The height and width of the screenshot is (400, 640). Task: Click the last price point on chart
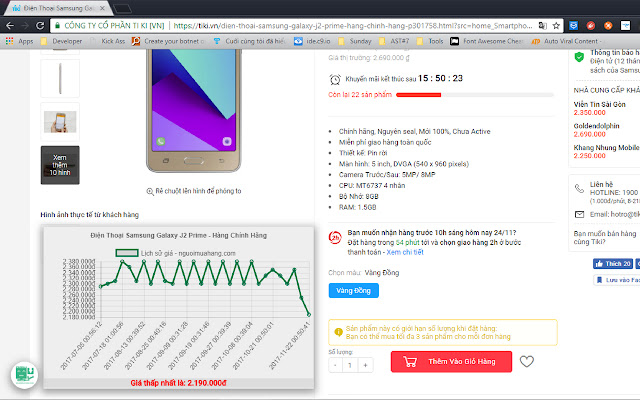[x=309, y=315]
